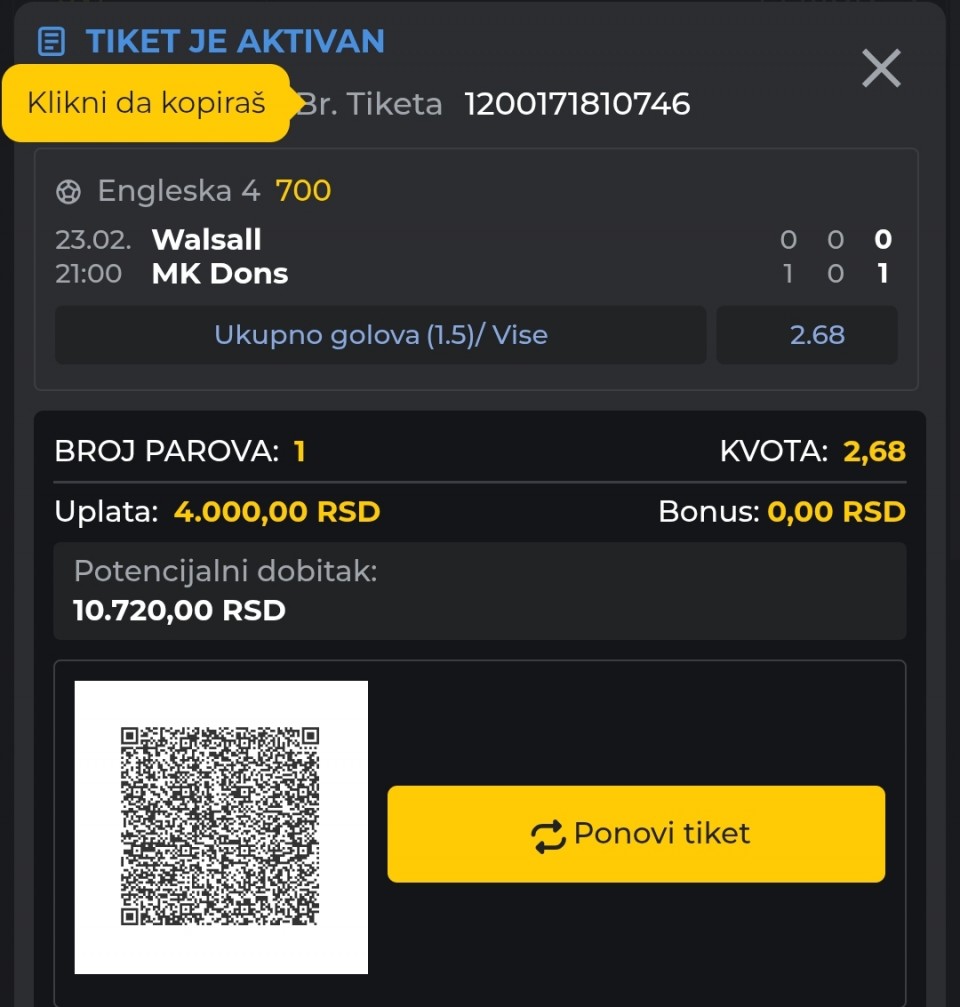
Task: Click the KVOTA 2,68 total value
Action: (x=874, y=452)
